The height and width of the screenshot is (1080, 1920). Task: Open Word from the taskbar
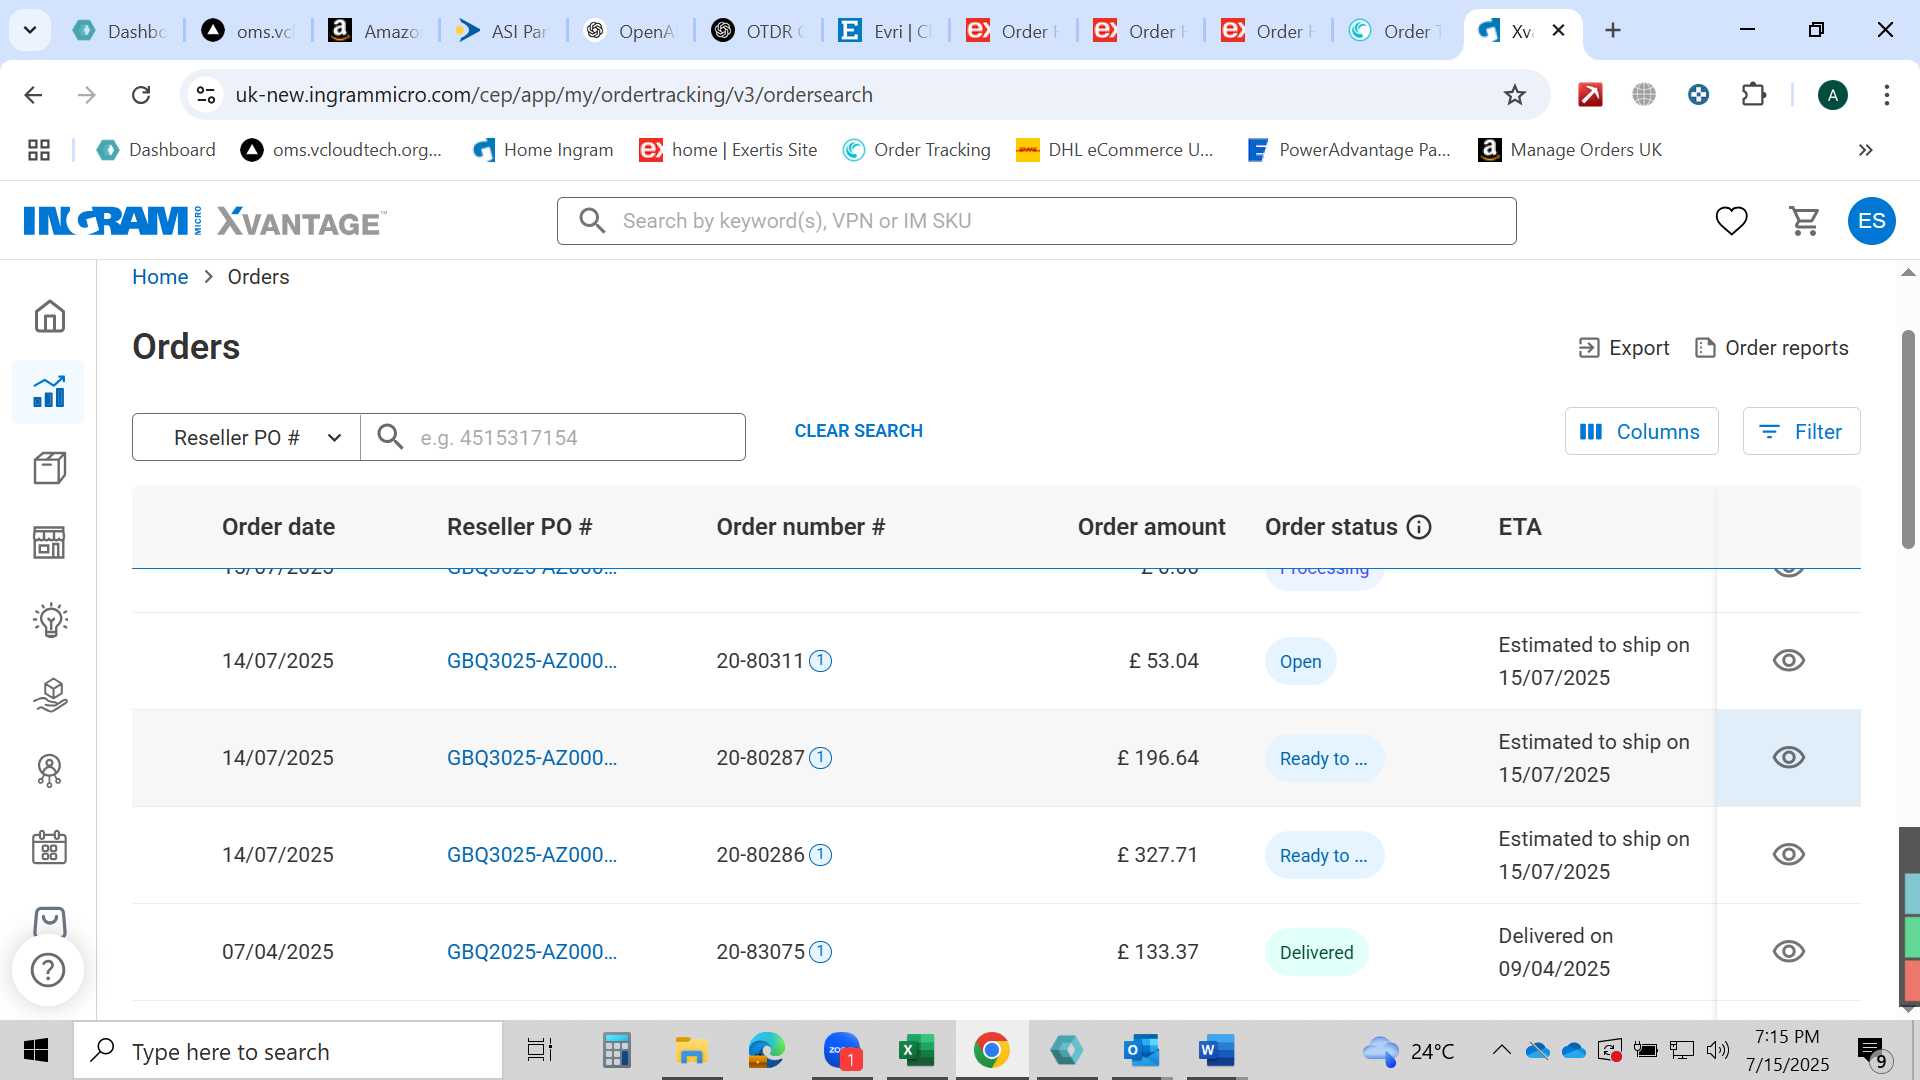tap(1216, 1051)
